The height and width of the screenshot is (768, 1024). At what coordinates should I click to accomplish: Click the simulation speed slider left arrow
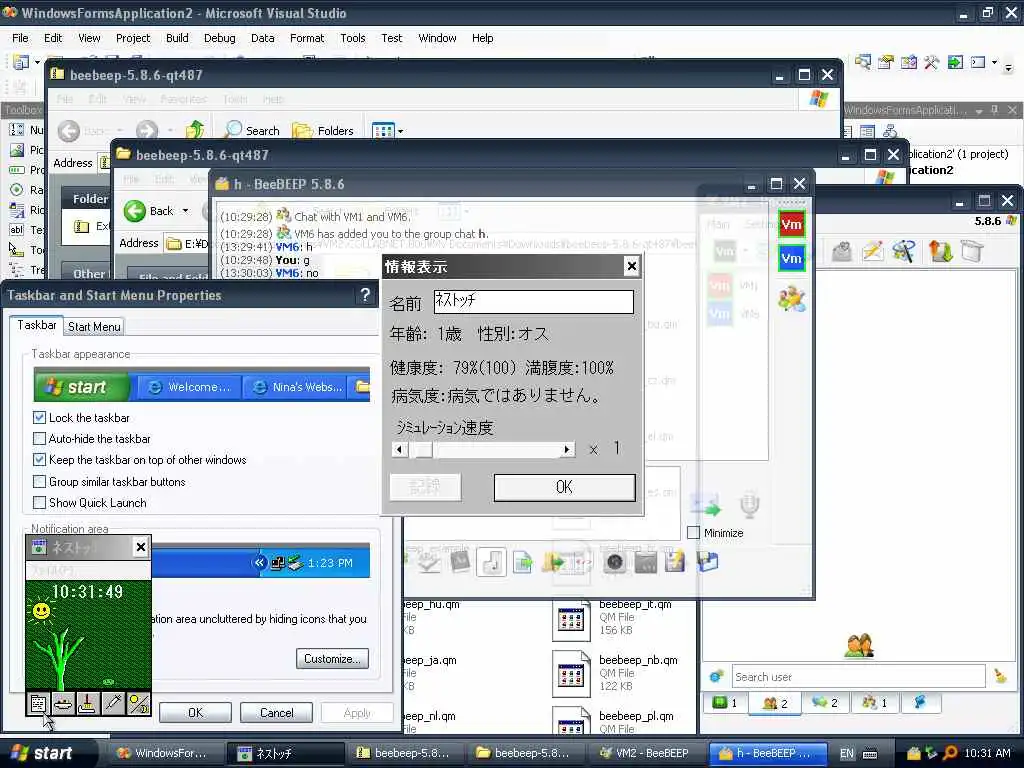[400, 449]
